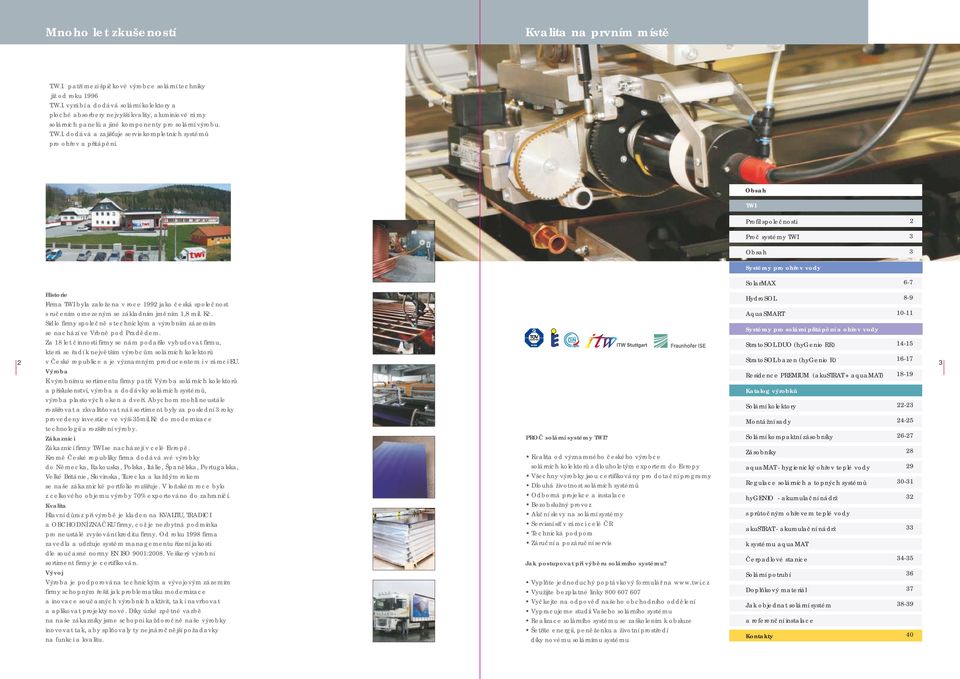This screenshot has height=679, width=960.
Task: Click the red twi sign in the building photo
Action: (x=196, y=254)
